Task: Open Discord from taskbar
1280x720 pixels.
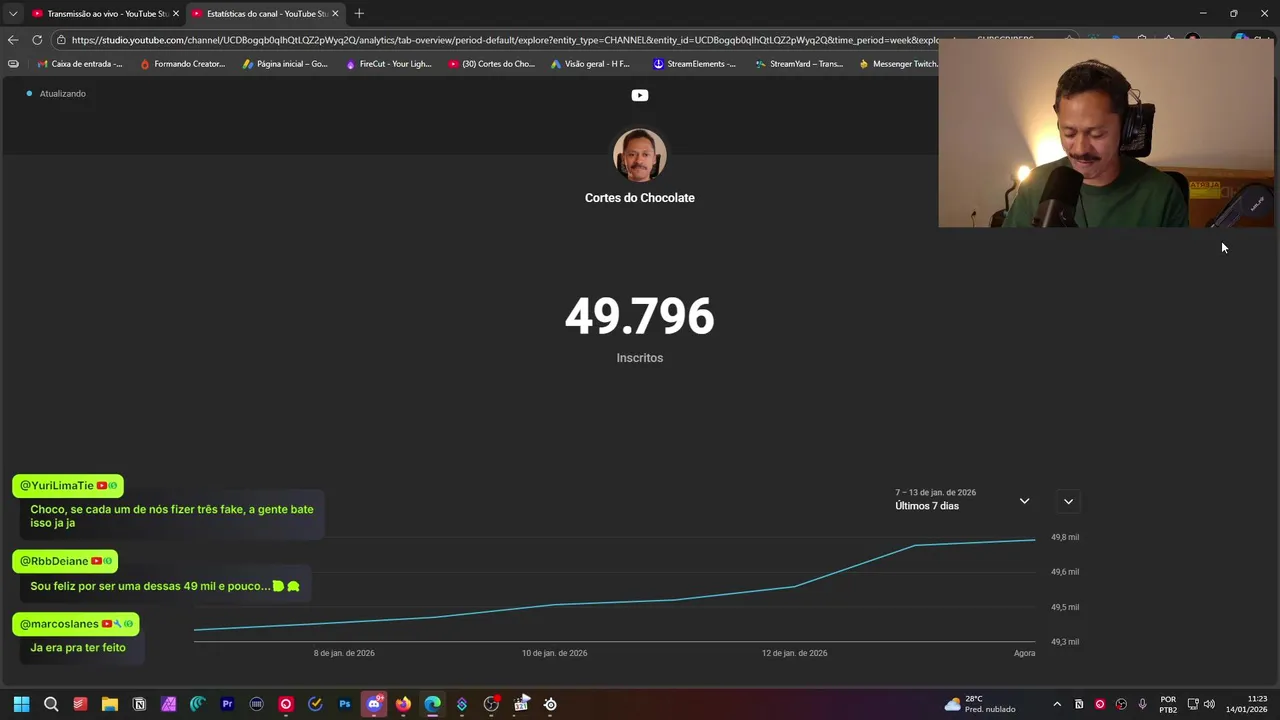Action: pos(374,704)
